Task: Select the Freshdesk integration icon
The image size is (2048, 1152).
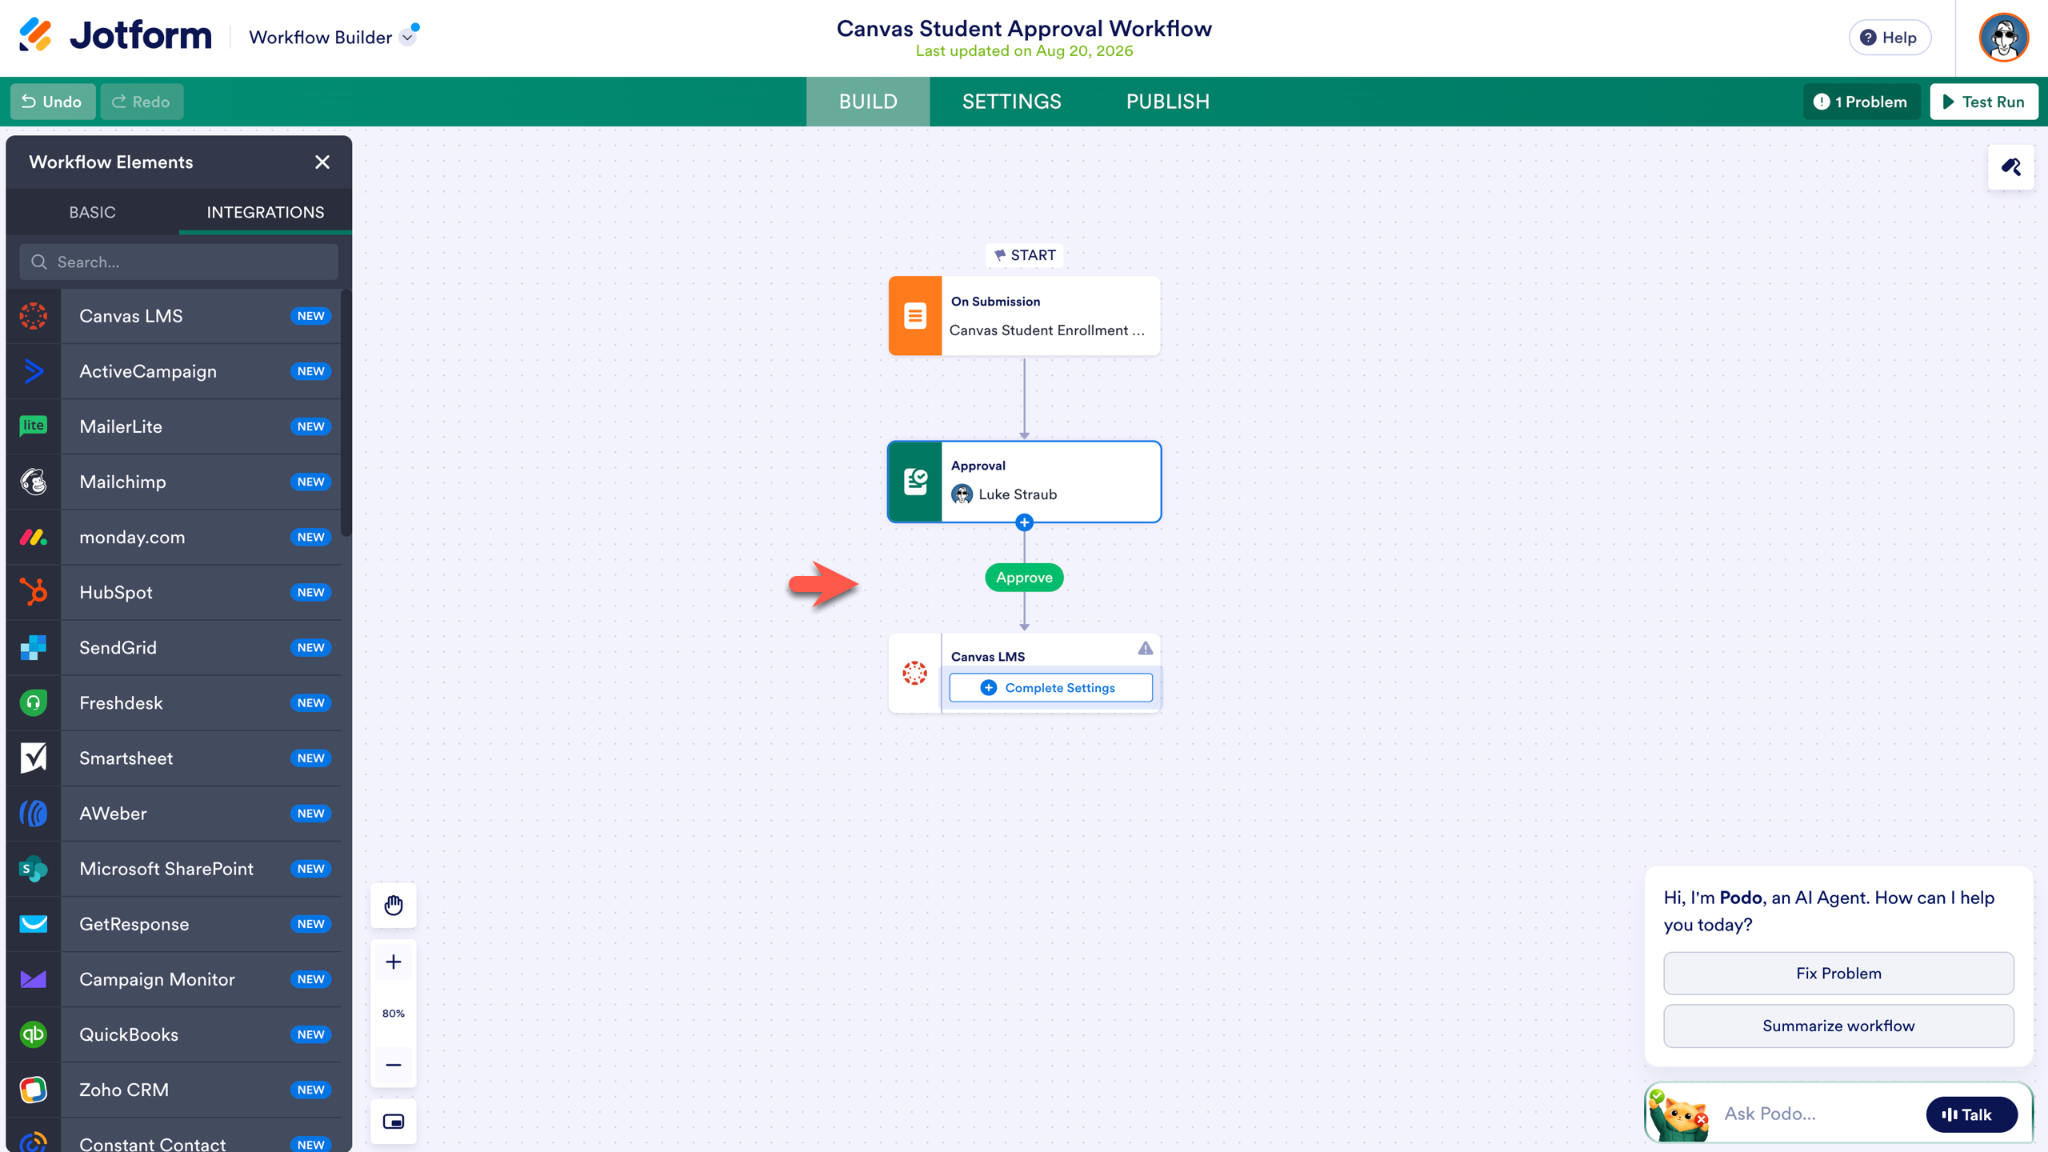Action: click(34, 703)
